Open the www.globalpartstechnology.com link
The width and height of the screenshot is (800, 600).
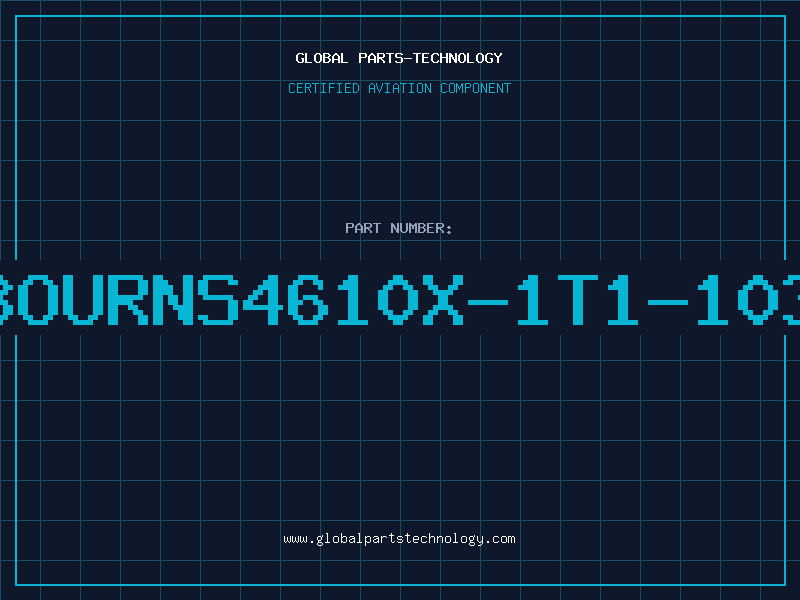[x=399, y=539]
